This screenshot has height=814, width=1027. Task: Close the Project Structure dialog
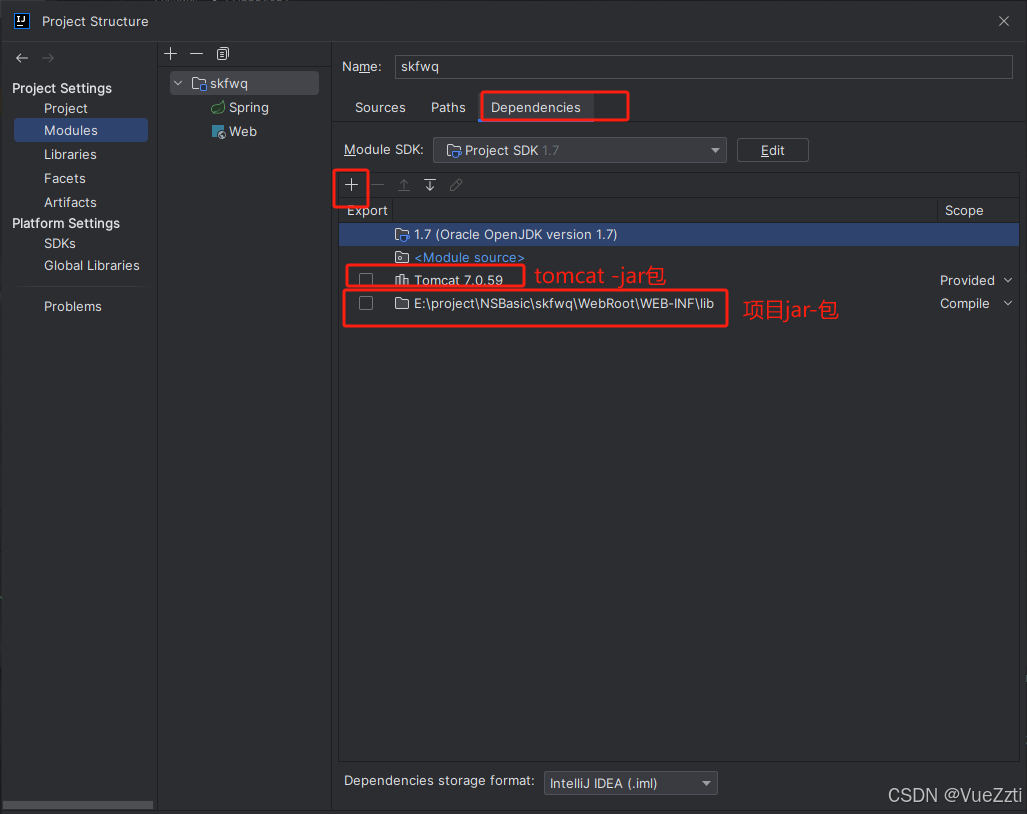click(1003, 21)
